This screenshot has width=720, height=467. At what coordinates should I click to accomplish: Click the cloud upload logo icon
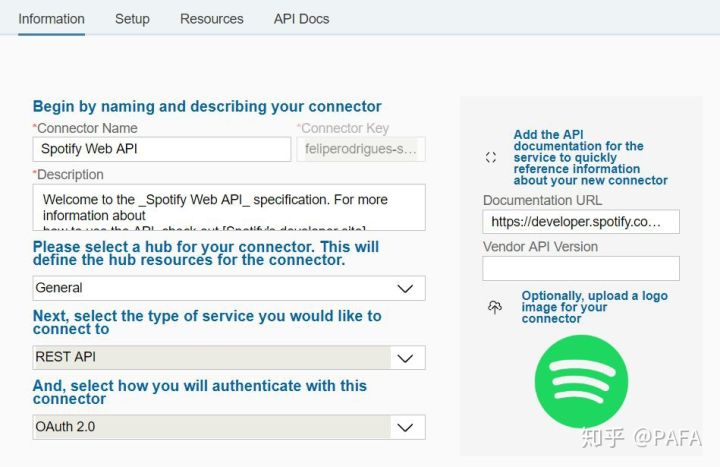click(x=494, y=308)
